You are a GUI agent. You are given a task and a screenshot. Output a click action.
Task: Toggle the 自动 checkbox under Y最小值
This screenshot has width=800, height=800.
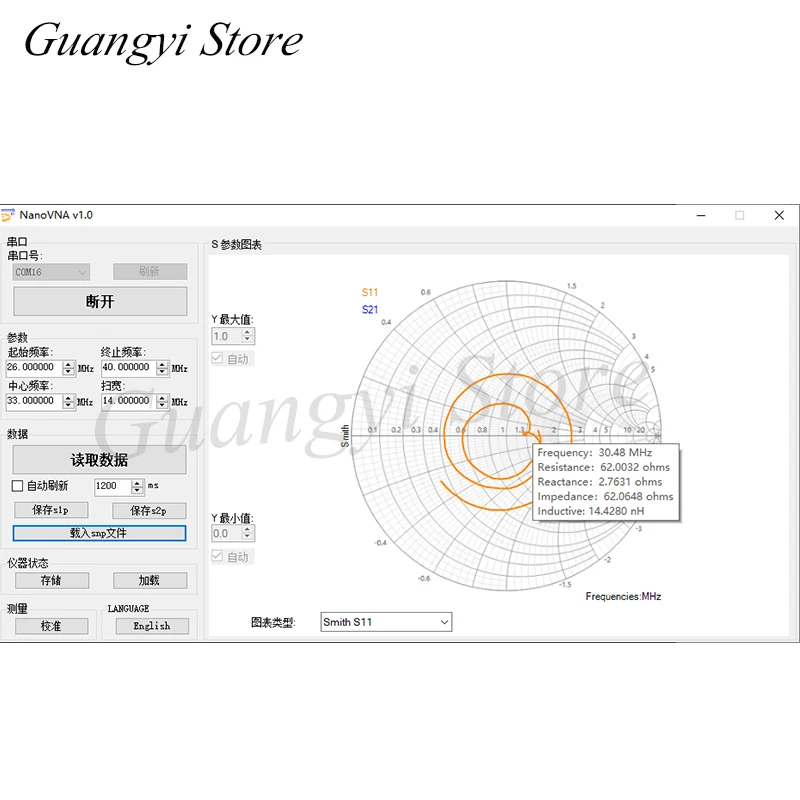(217, 556)
